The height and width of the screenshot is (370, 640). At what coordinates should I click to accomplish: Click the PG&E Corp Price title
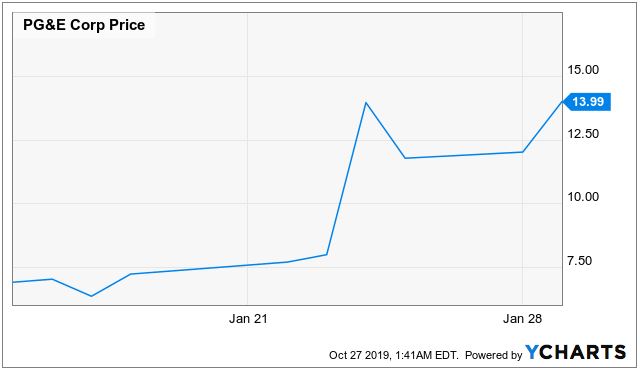pyautogui.click(x=84, y=25)
